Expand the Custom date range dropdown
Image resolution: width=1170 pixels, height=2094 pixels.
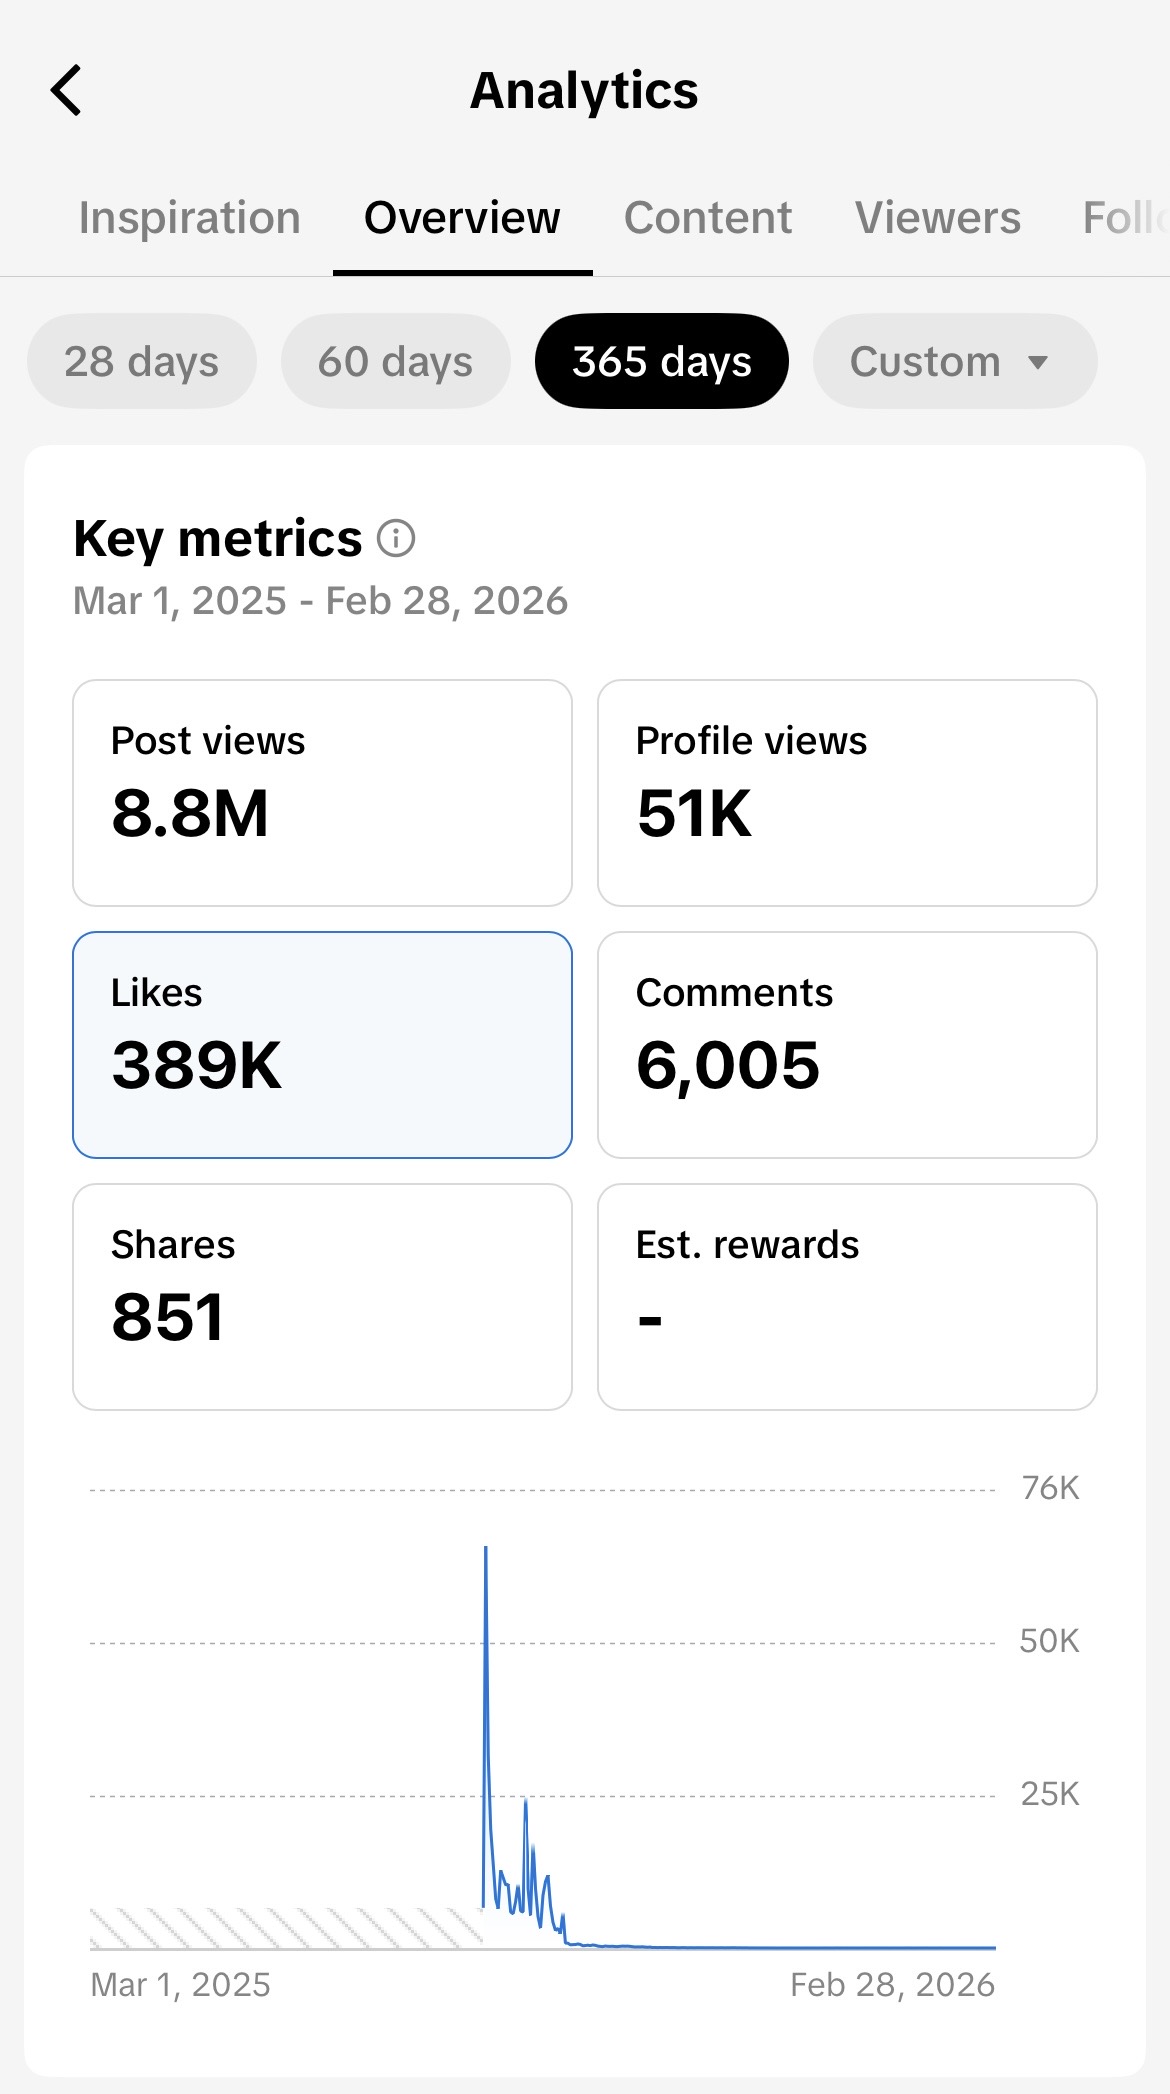point(955,362)
